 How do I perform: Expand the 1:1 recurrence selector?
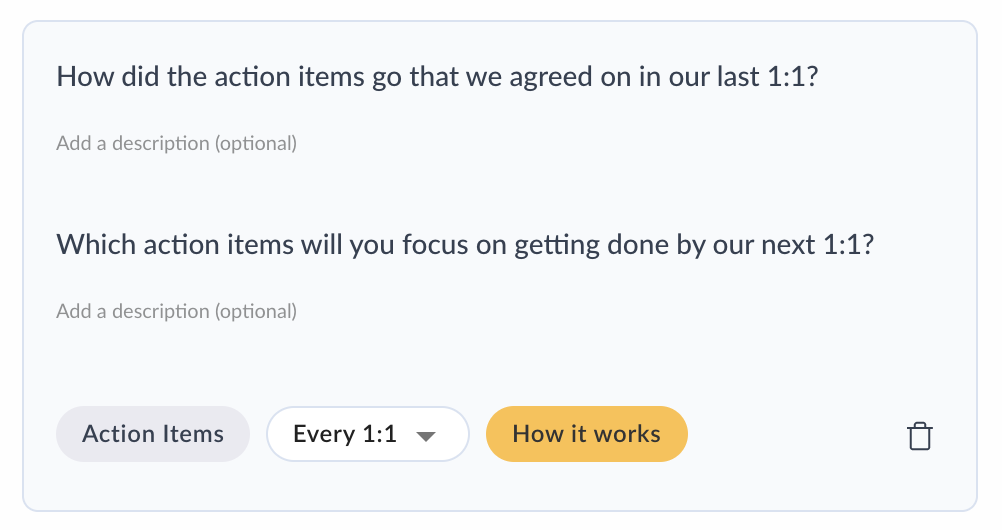[367, 434]
